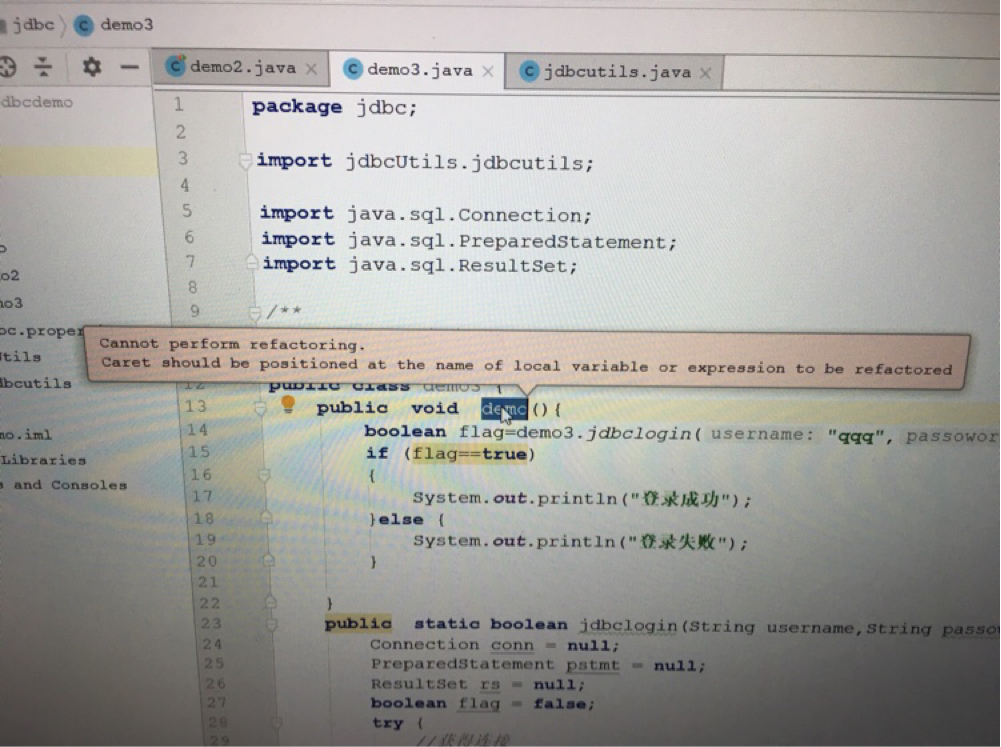Viewport: 1001px width, 747px height.
Task: Switch to the demo3.java tab
Action: (419, 70)
